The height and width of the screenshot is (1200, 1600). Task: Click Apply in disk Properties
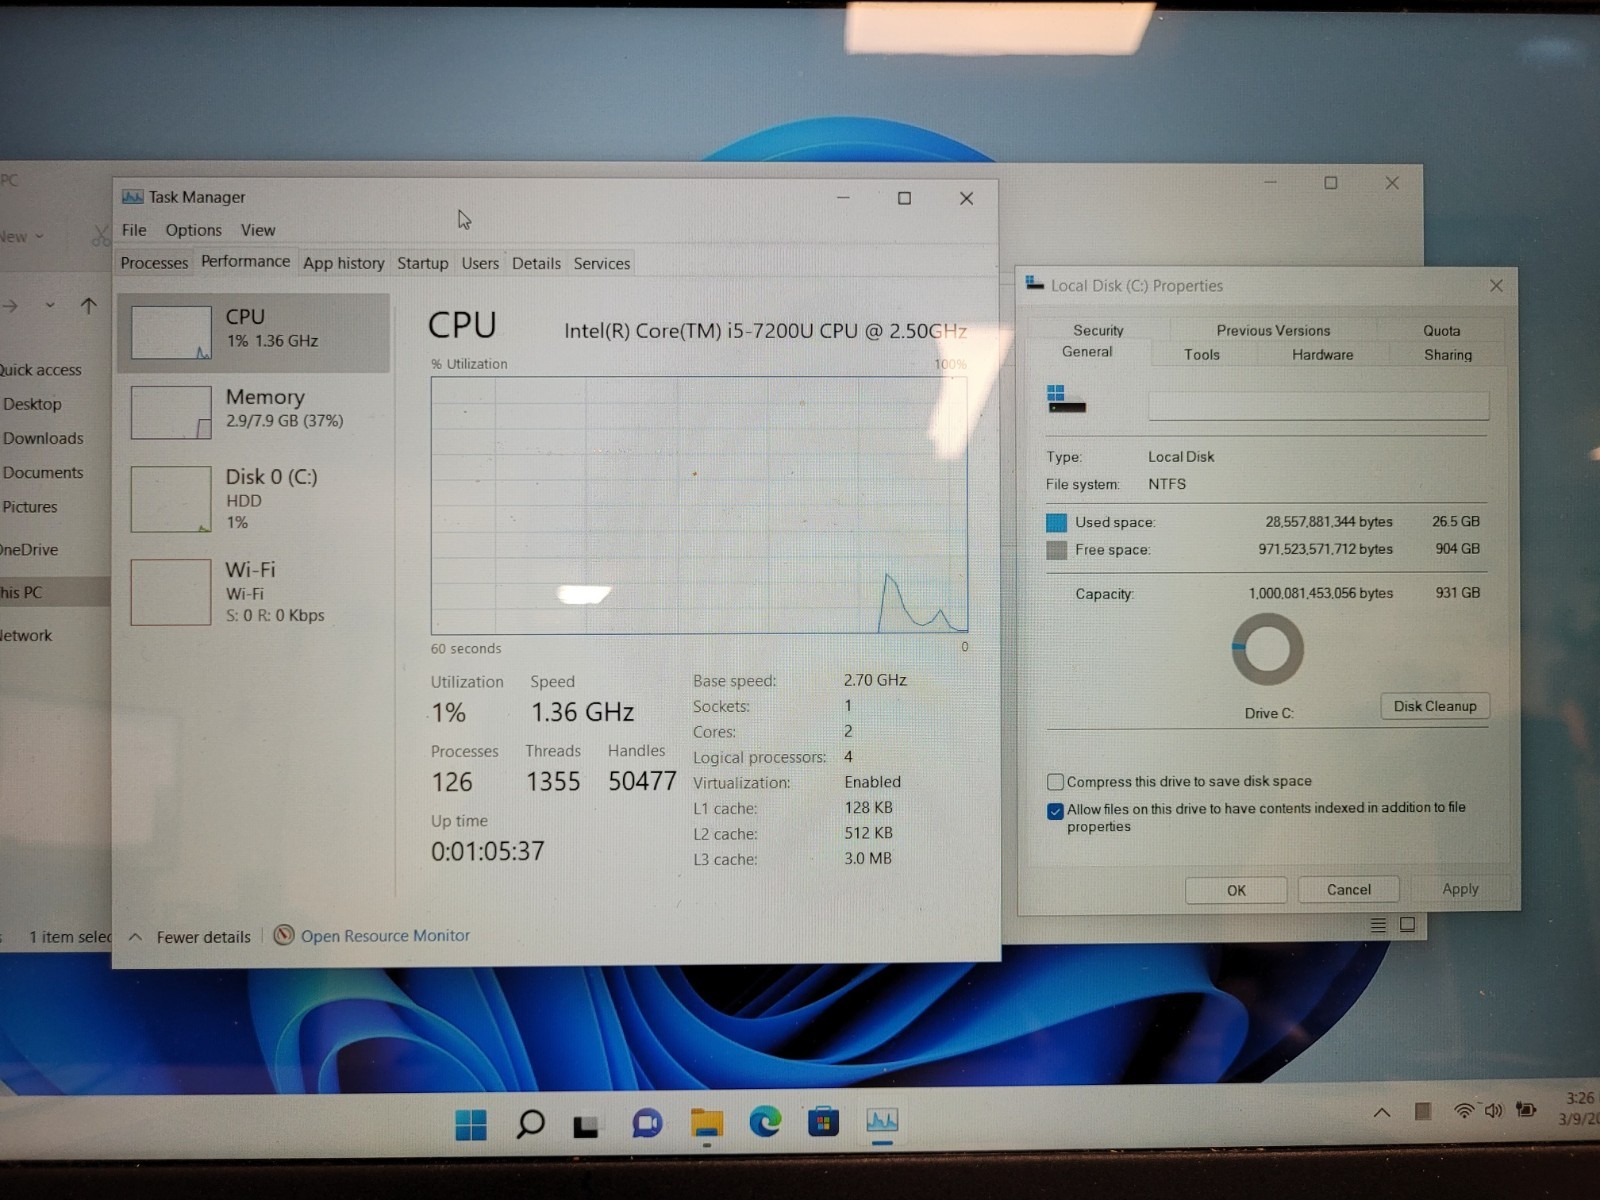(1460, 889)
